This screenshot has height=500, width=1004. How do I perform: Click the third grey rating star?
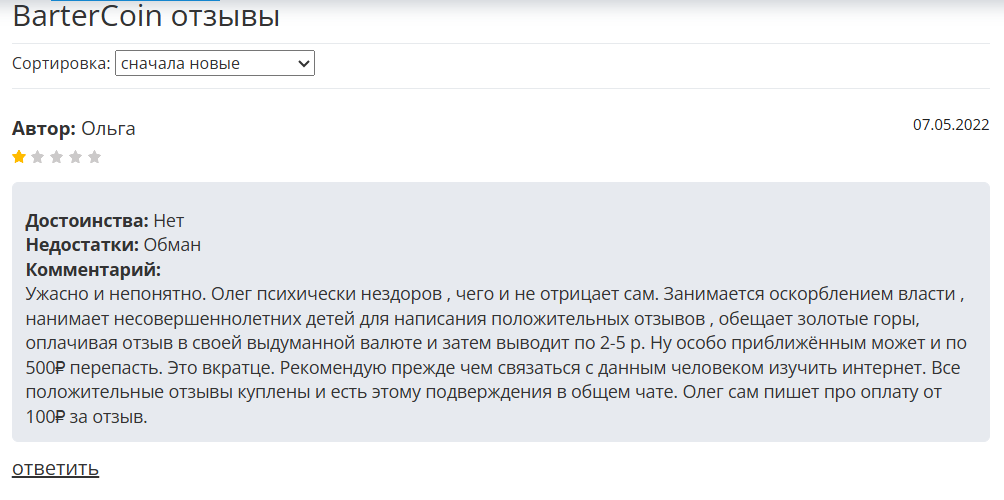tap(56, 157)
